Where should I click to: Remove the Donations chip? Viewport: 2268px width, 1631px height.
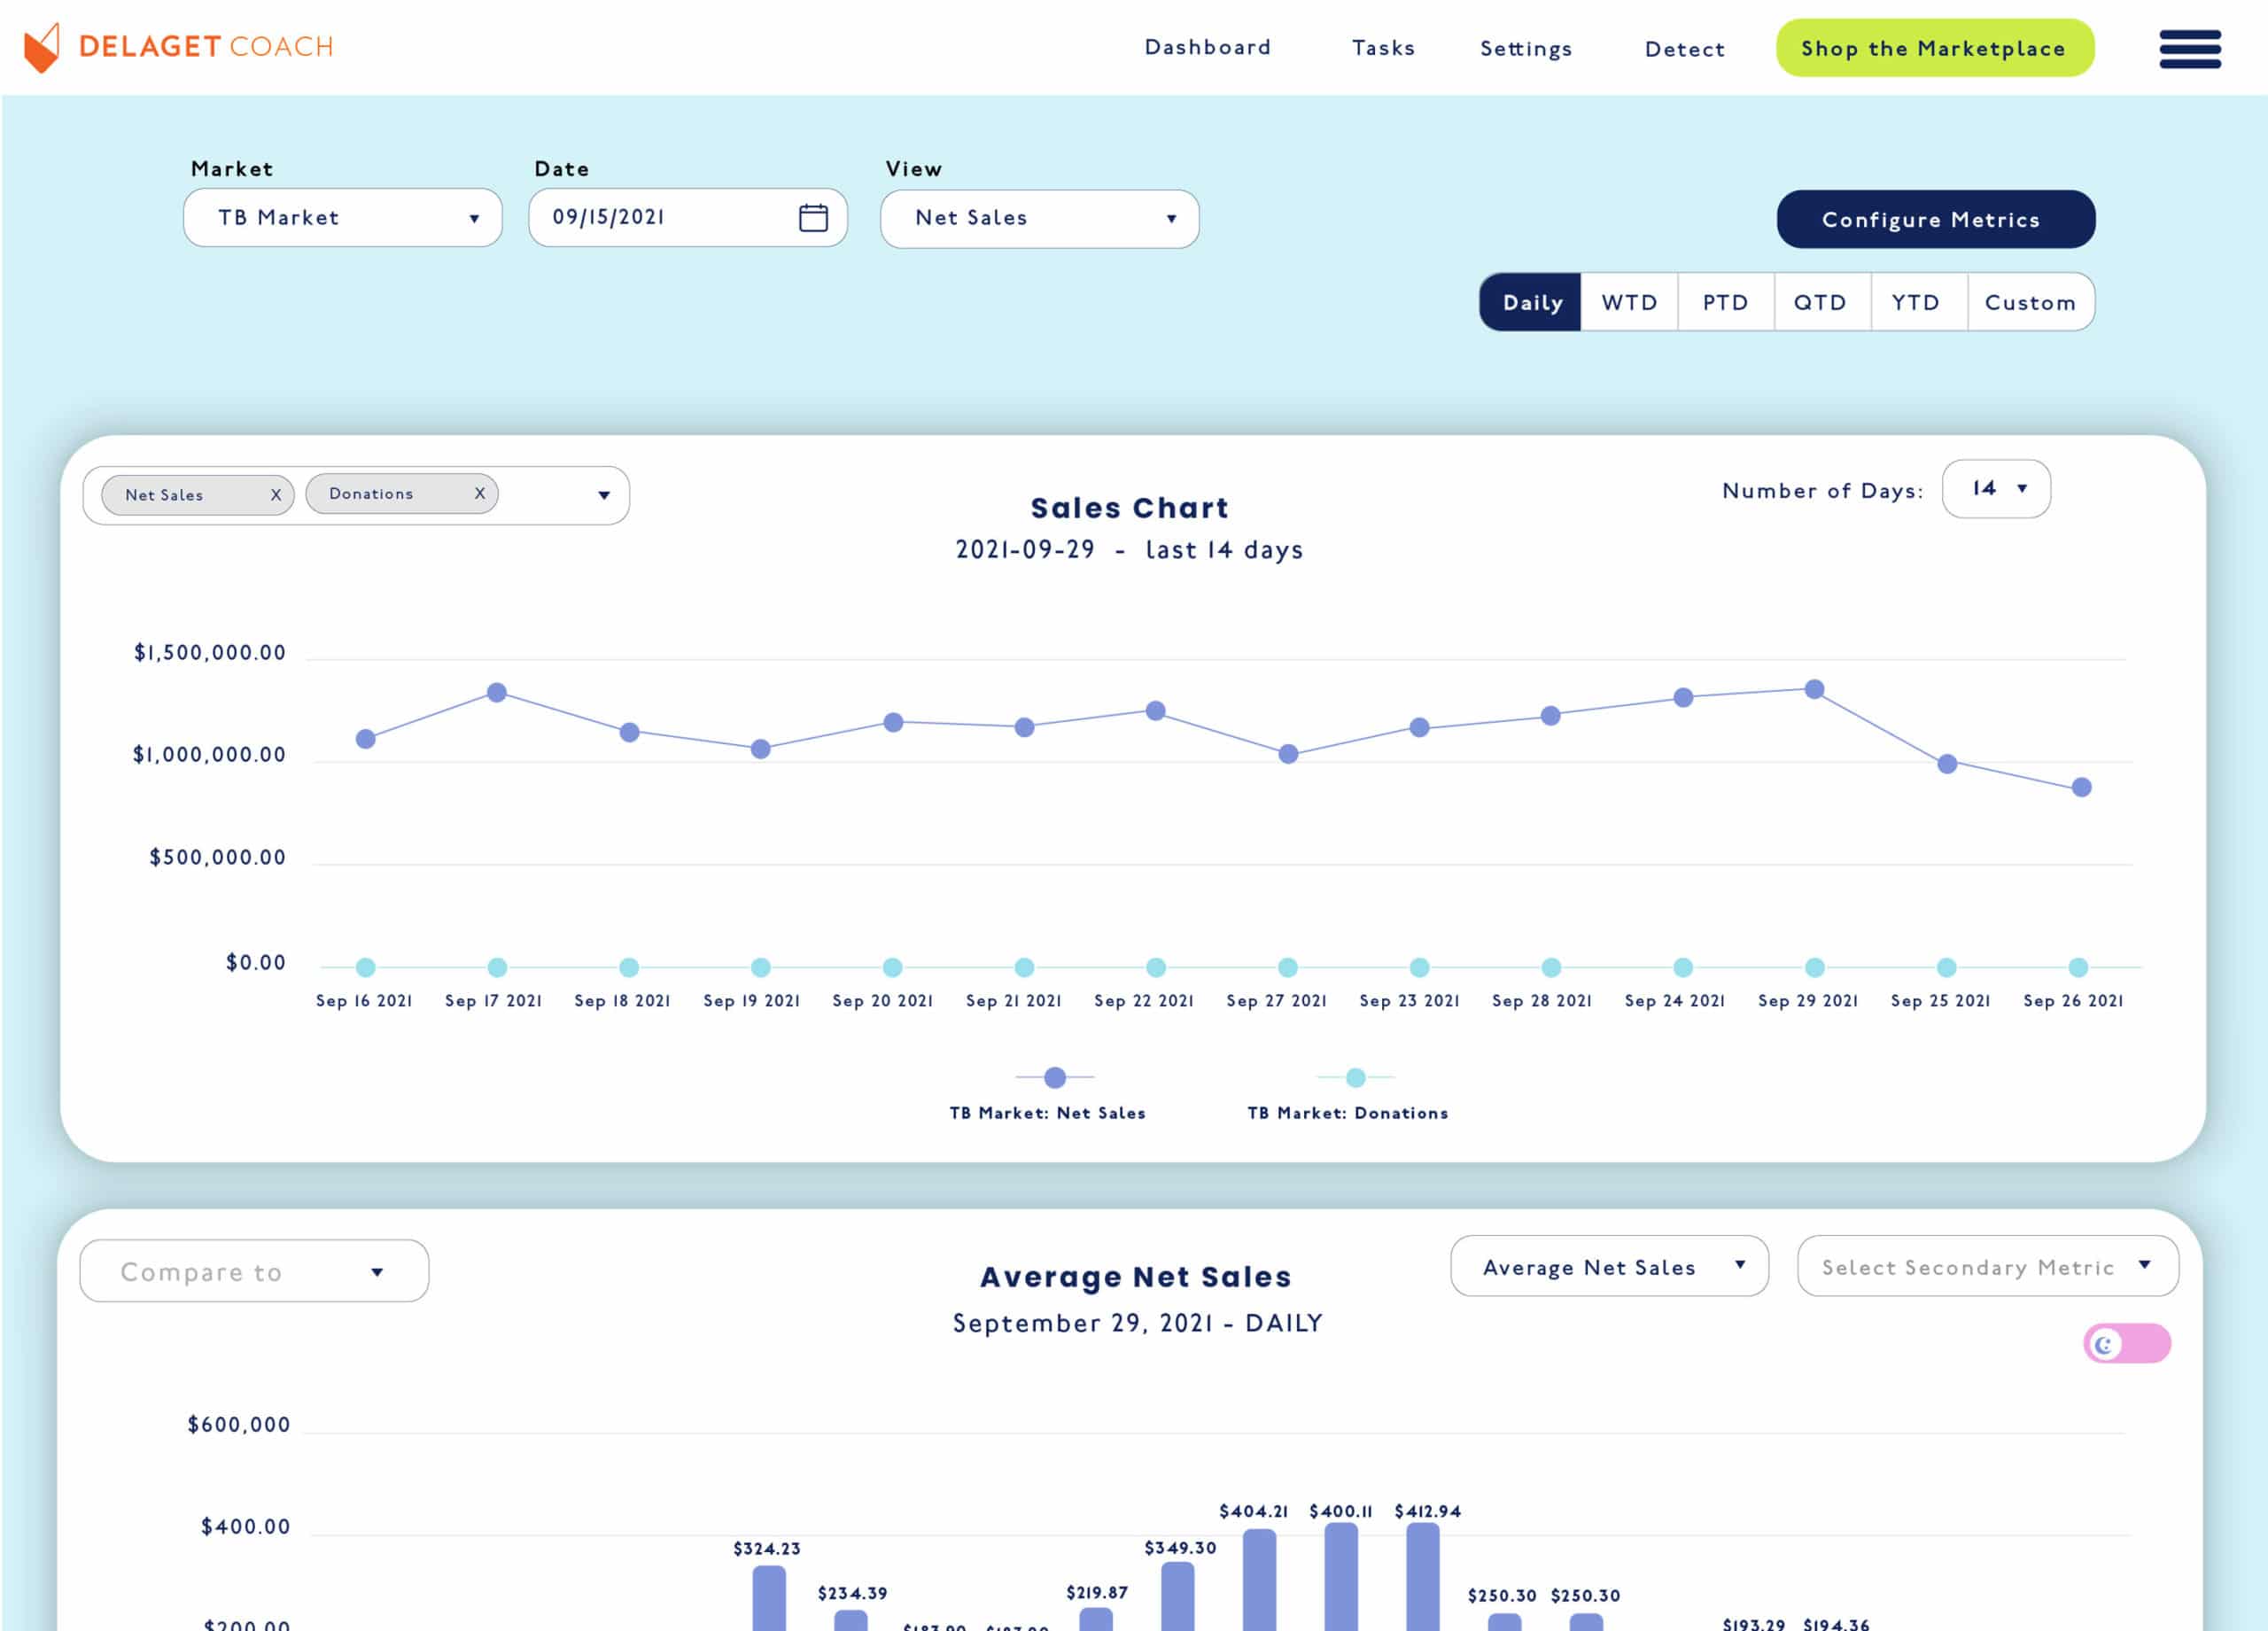pyautogui.click(x=480, y=493)
